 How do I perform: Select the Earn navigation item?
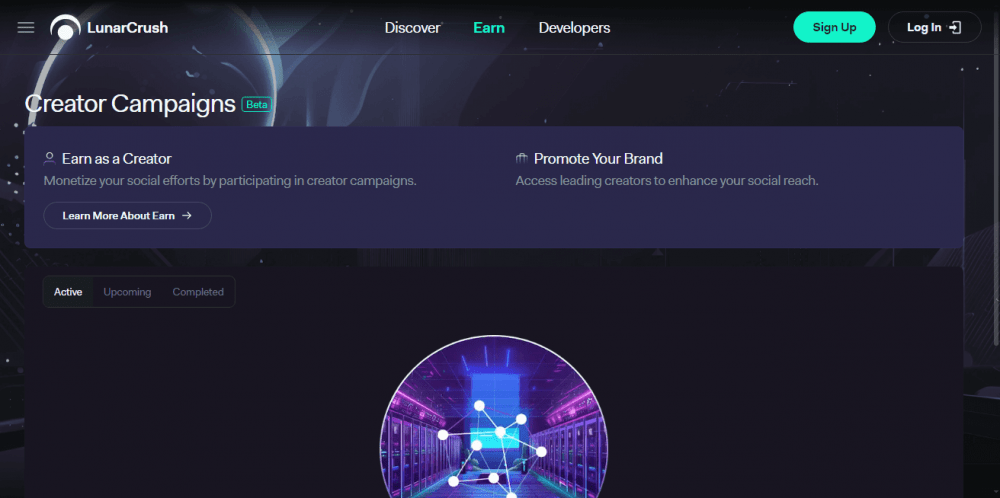coord(489,27)
